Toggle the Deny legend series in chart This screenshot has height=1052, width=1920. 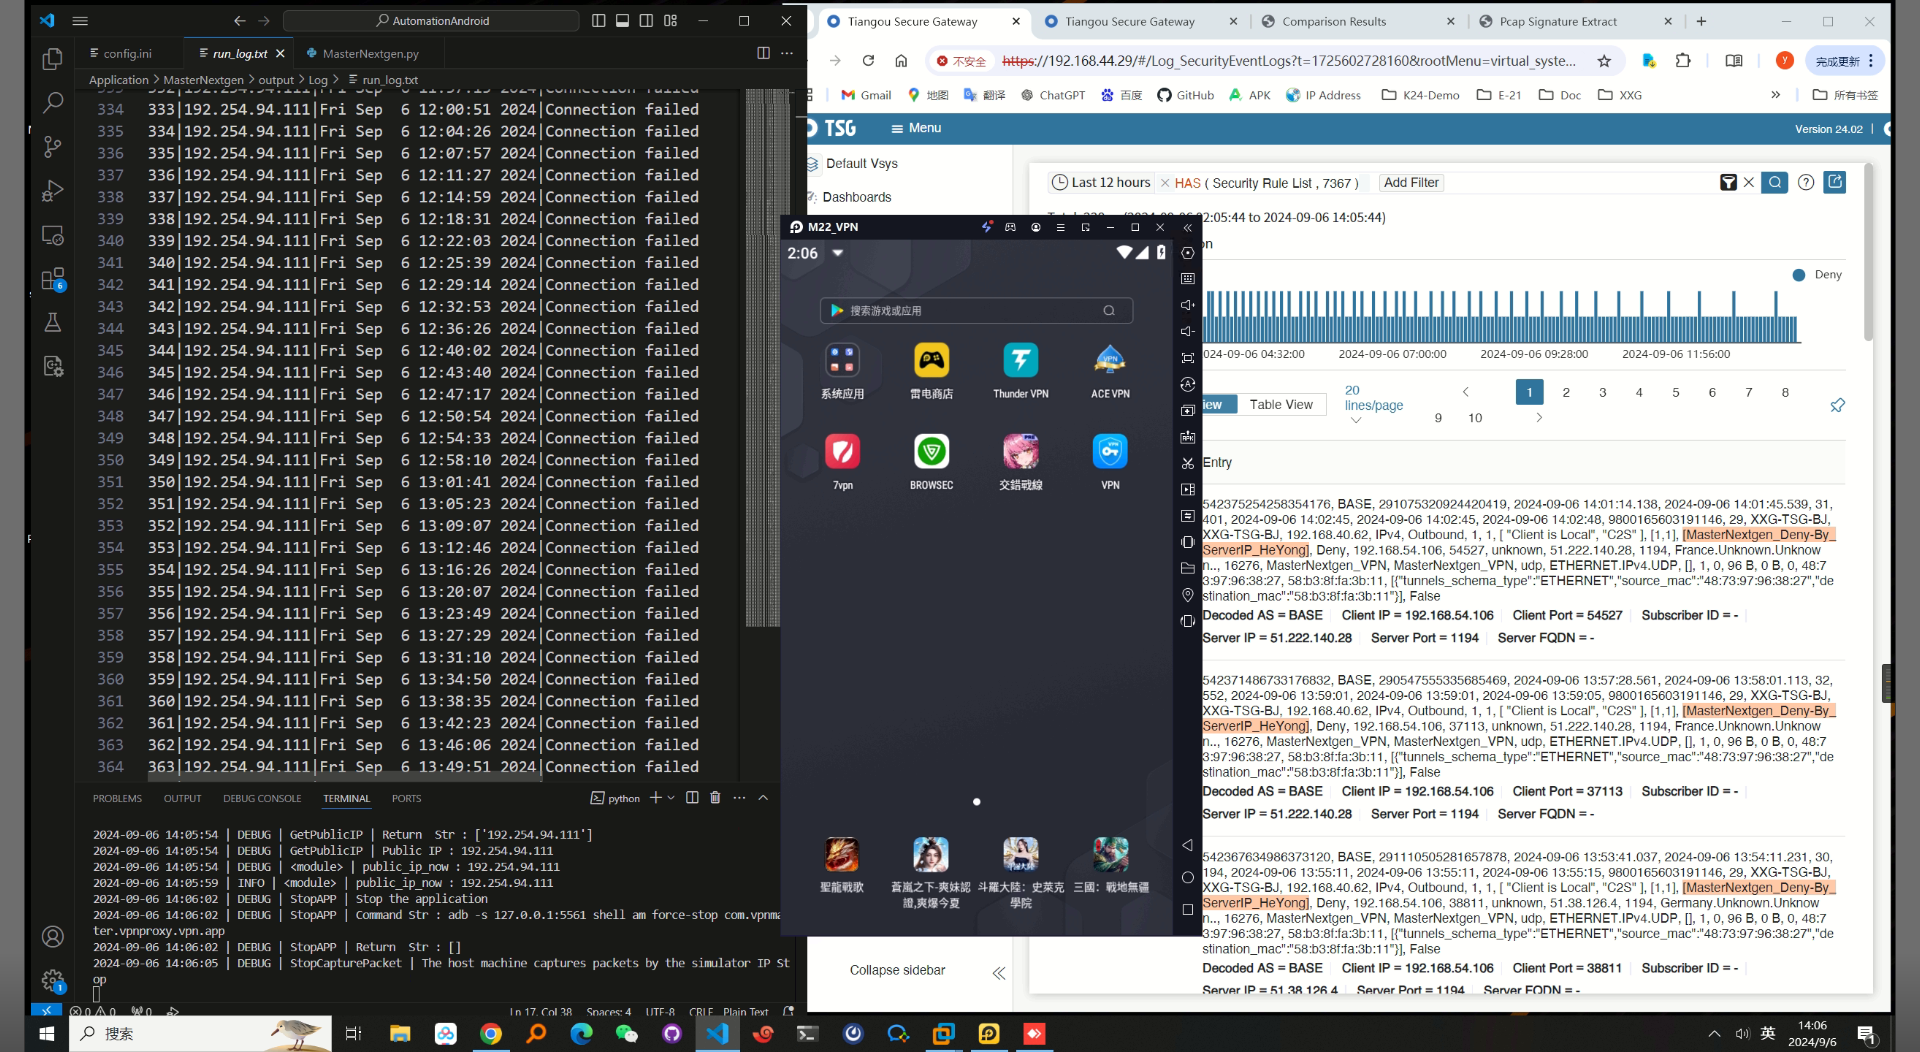[x=1817, y=275]
